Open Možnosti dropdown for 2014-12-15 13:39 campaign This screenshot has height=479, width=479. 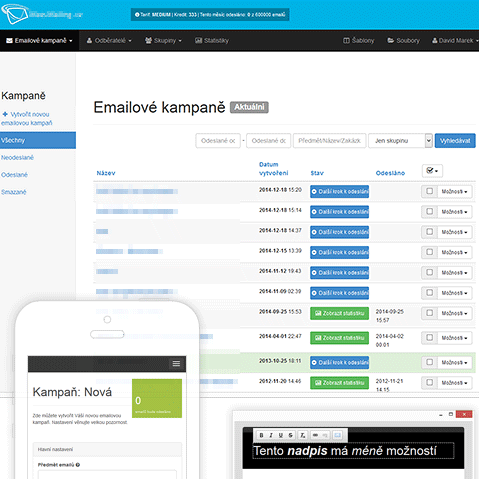455,252
